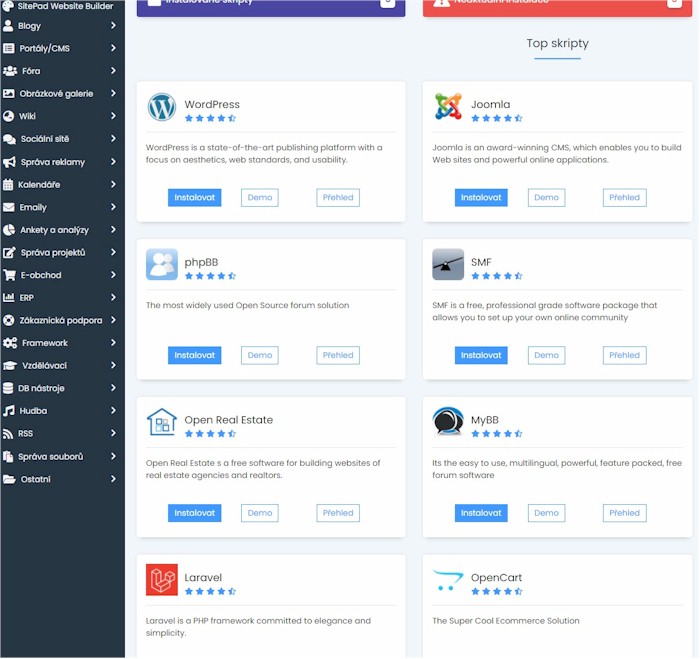Click the SMF logo icon
The image size is (700, 659).
coord(448,264)
